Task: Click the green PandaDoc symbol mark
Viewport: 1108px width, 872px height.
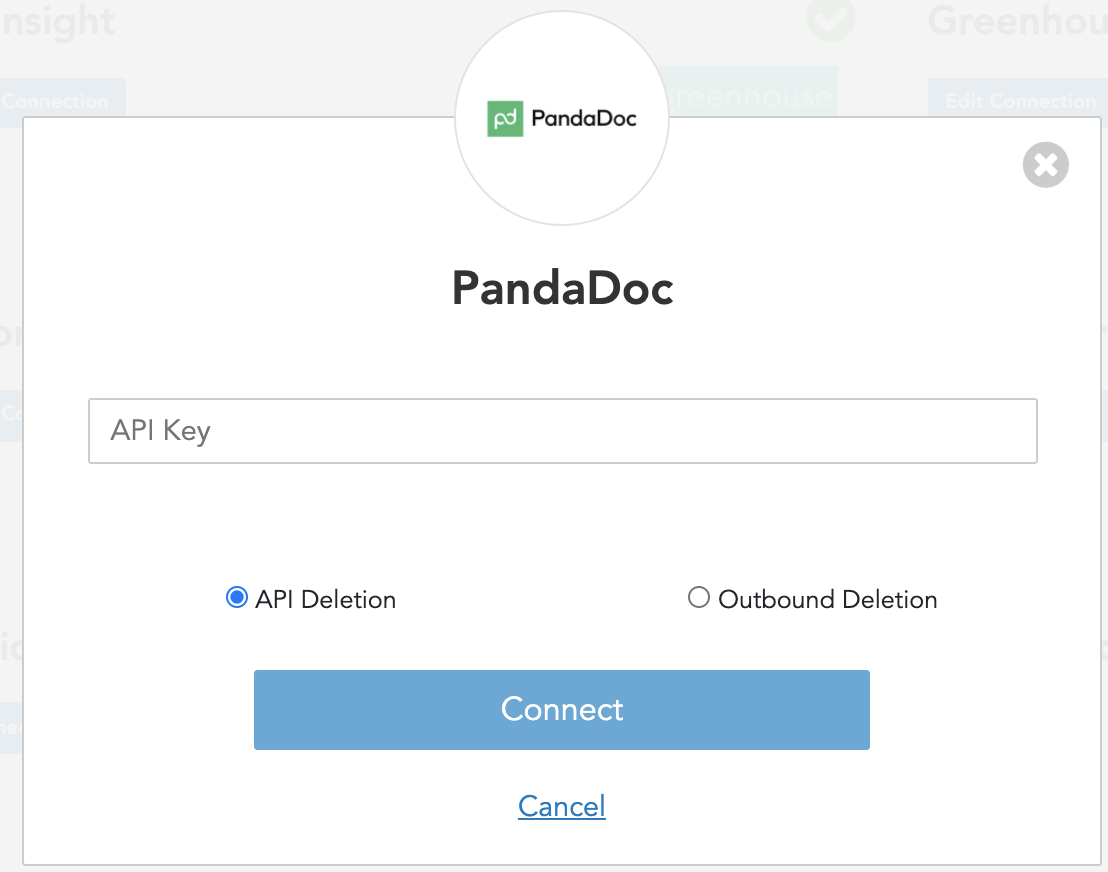Action: (x=505, y=118)
